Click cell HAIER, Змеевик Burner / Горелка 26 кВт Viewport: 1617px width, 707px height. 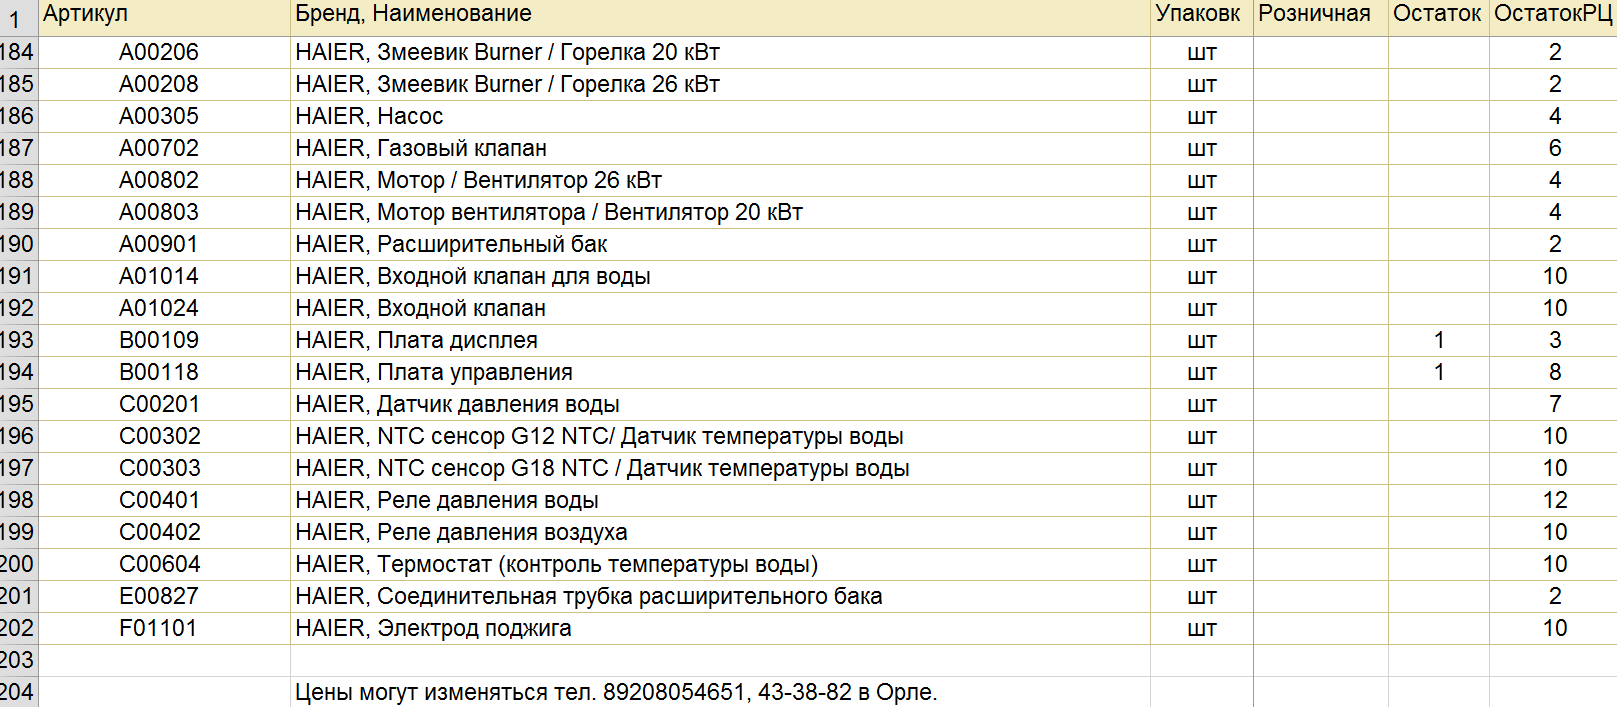(x=720, y=85)
